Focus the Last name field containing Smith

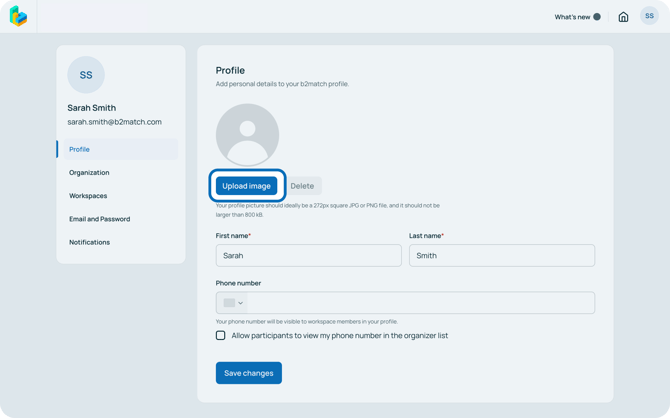(x=501, y=256)
